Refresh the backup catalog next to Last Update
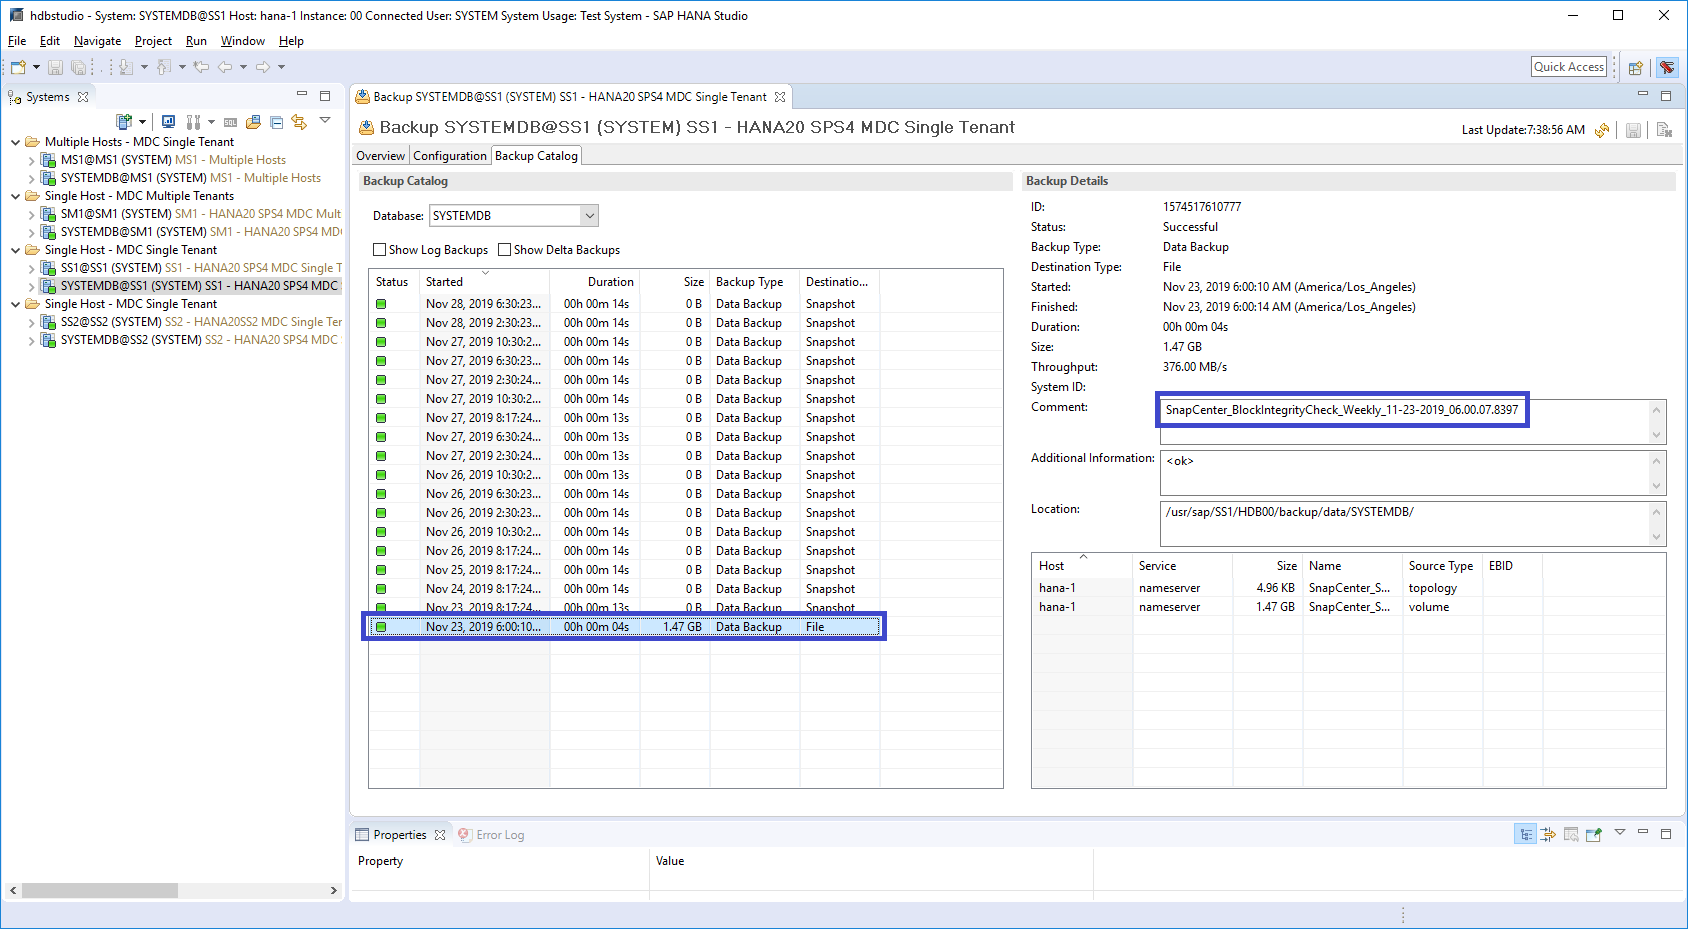Image resolution: width=1688 pixels, height=929 pixels. coord(1602,130)
